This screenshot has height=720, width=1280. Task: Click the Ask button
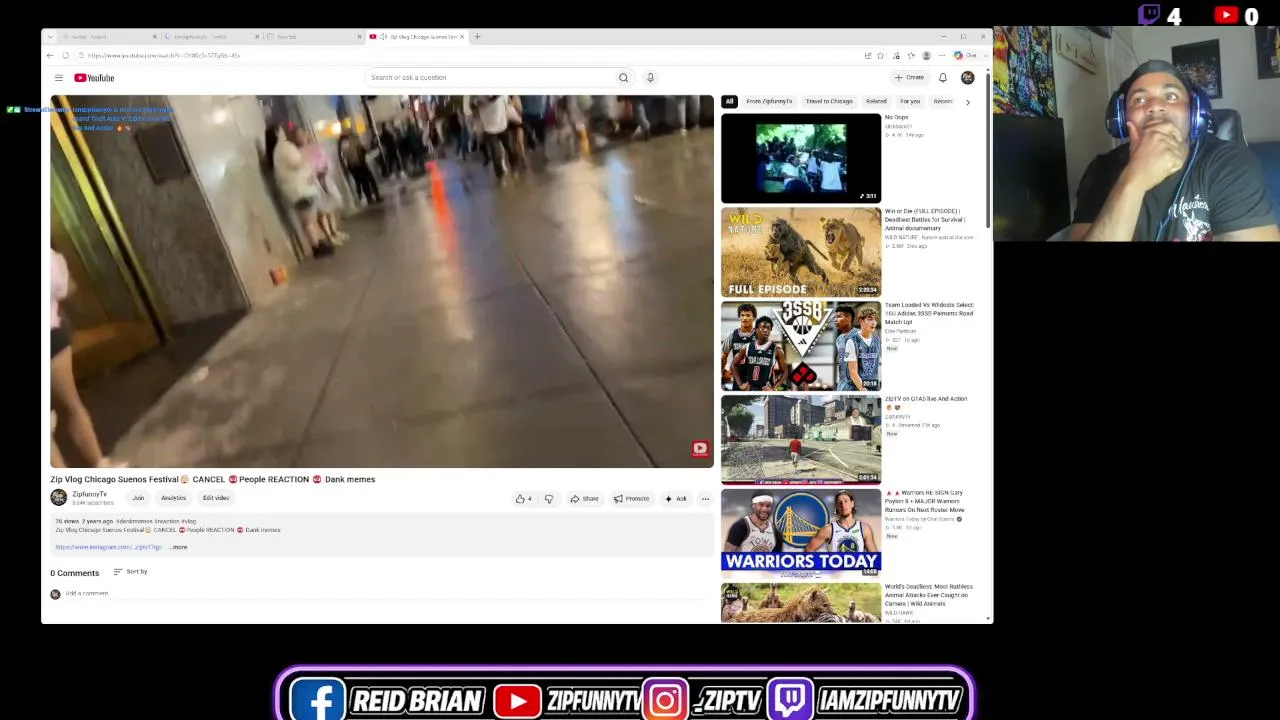(676, 499)
